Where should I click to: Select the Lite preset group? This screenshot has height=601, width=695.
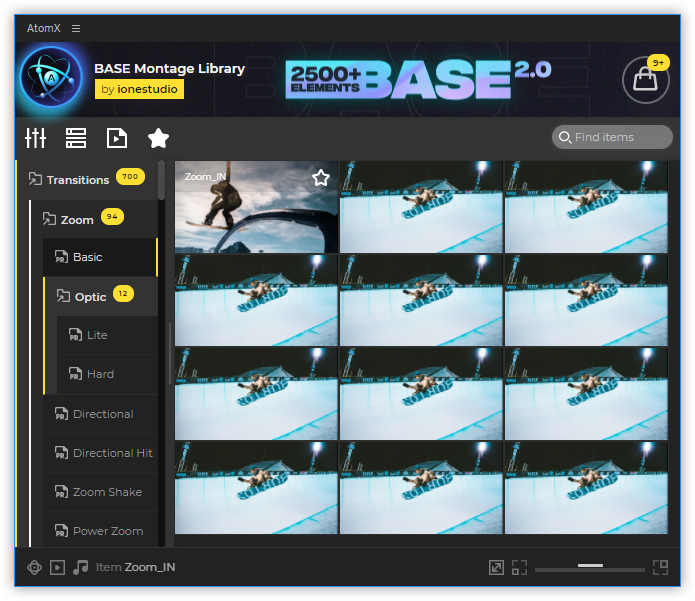coord(107,335)
